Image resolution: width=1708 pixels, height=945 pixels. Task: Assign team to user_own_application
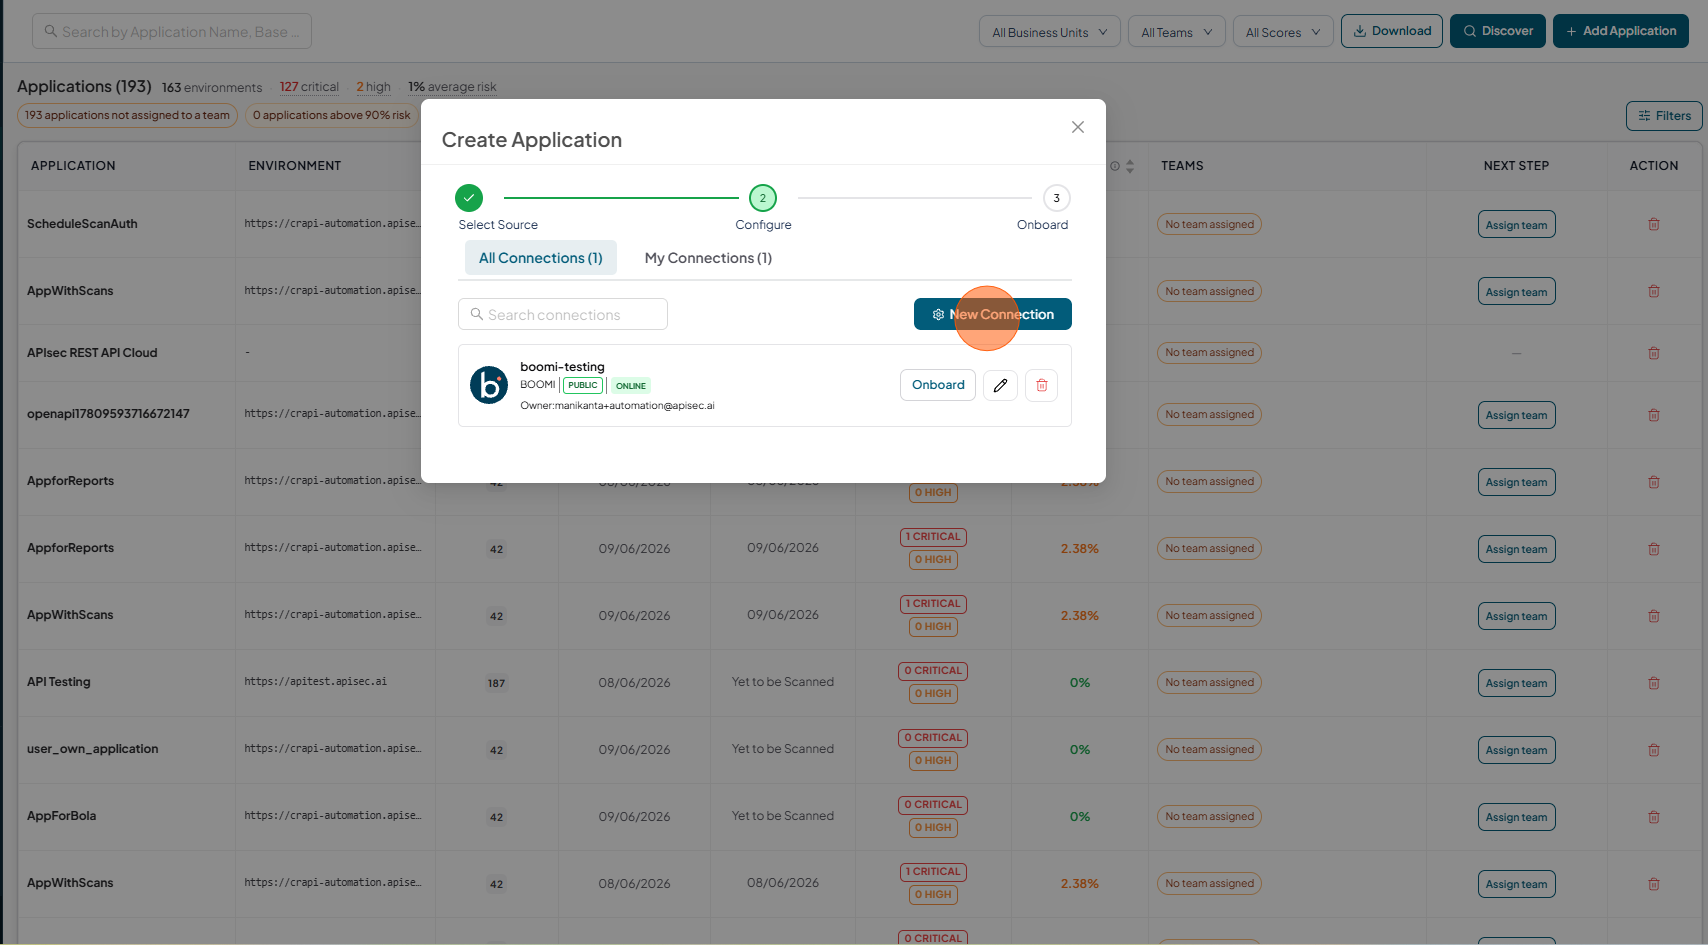click(x=1516, y=750)
